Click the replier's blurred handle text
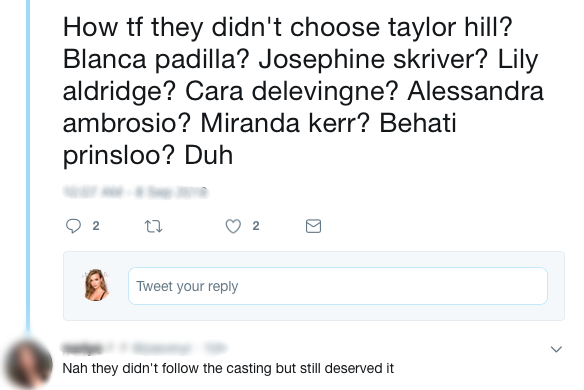This screenshot has height=390, width=584. pos(160,348)
